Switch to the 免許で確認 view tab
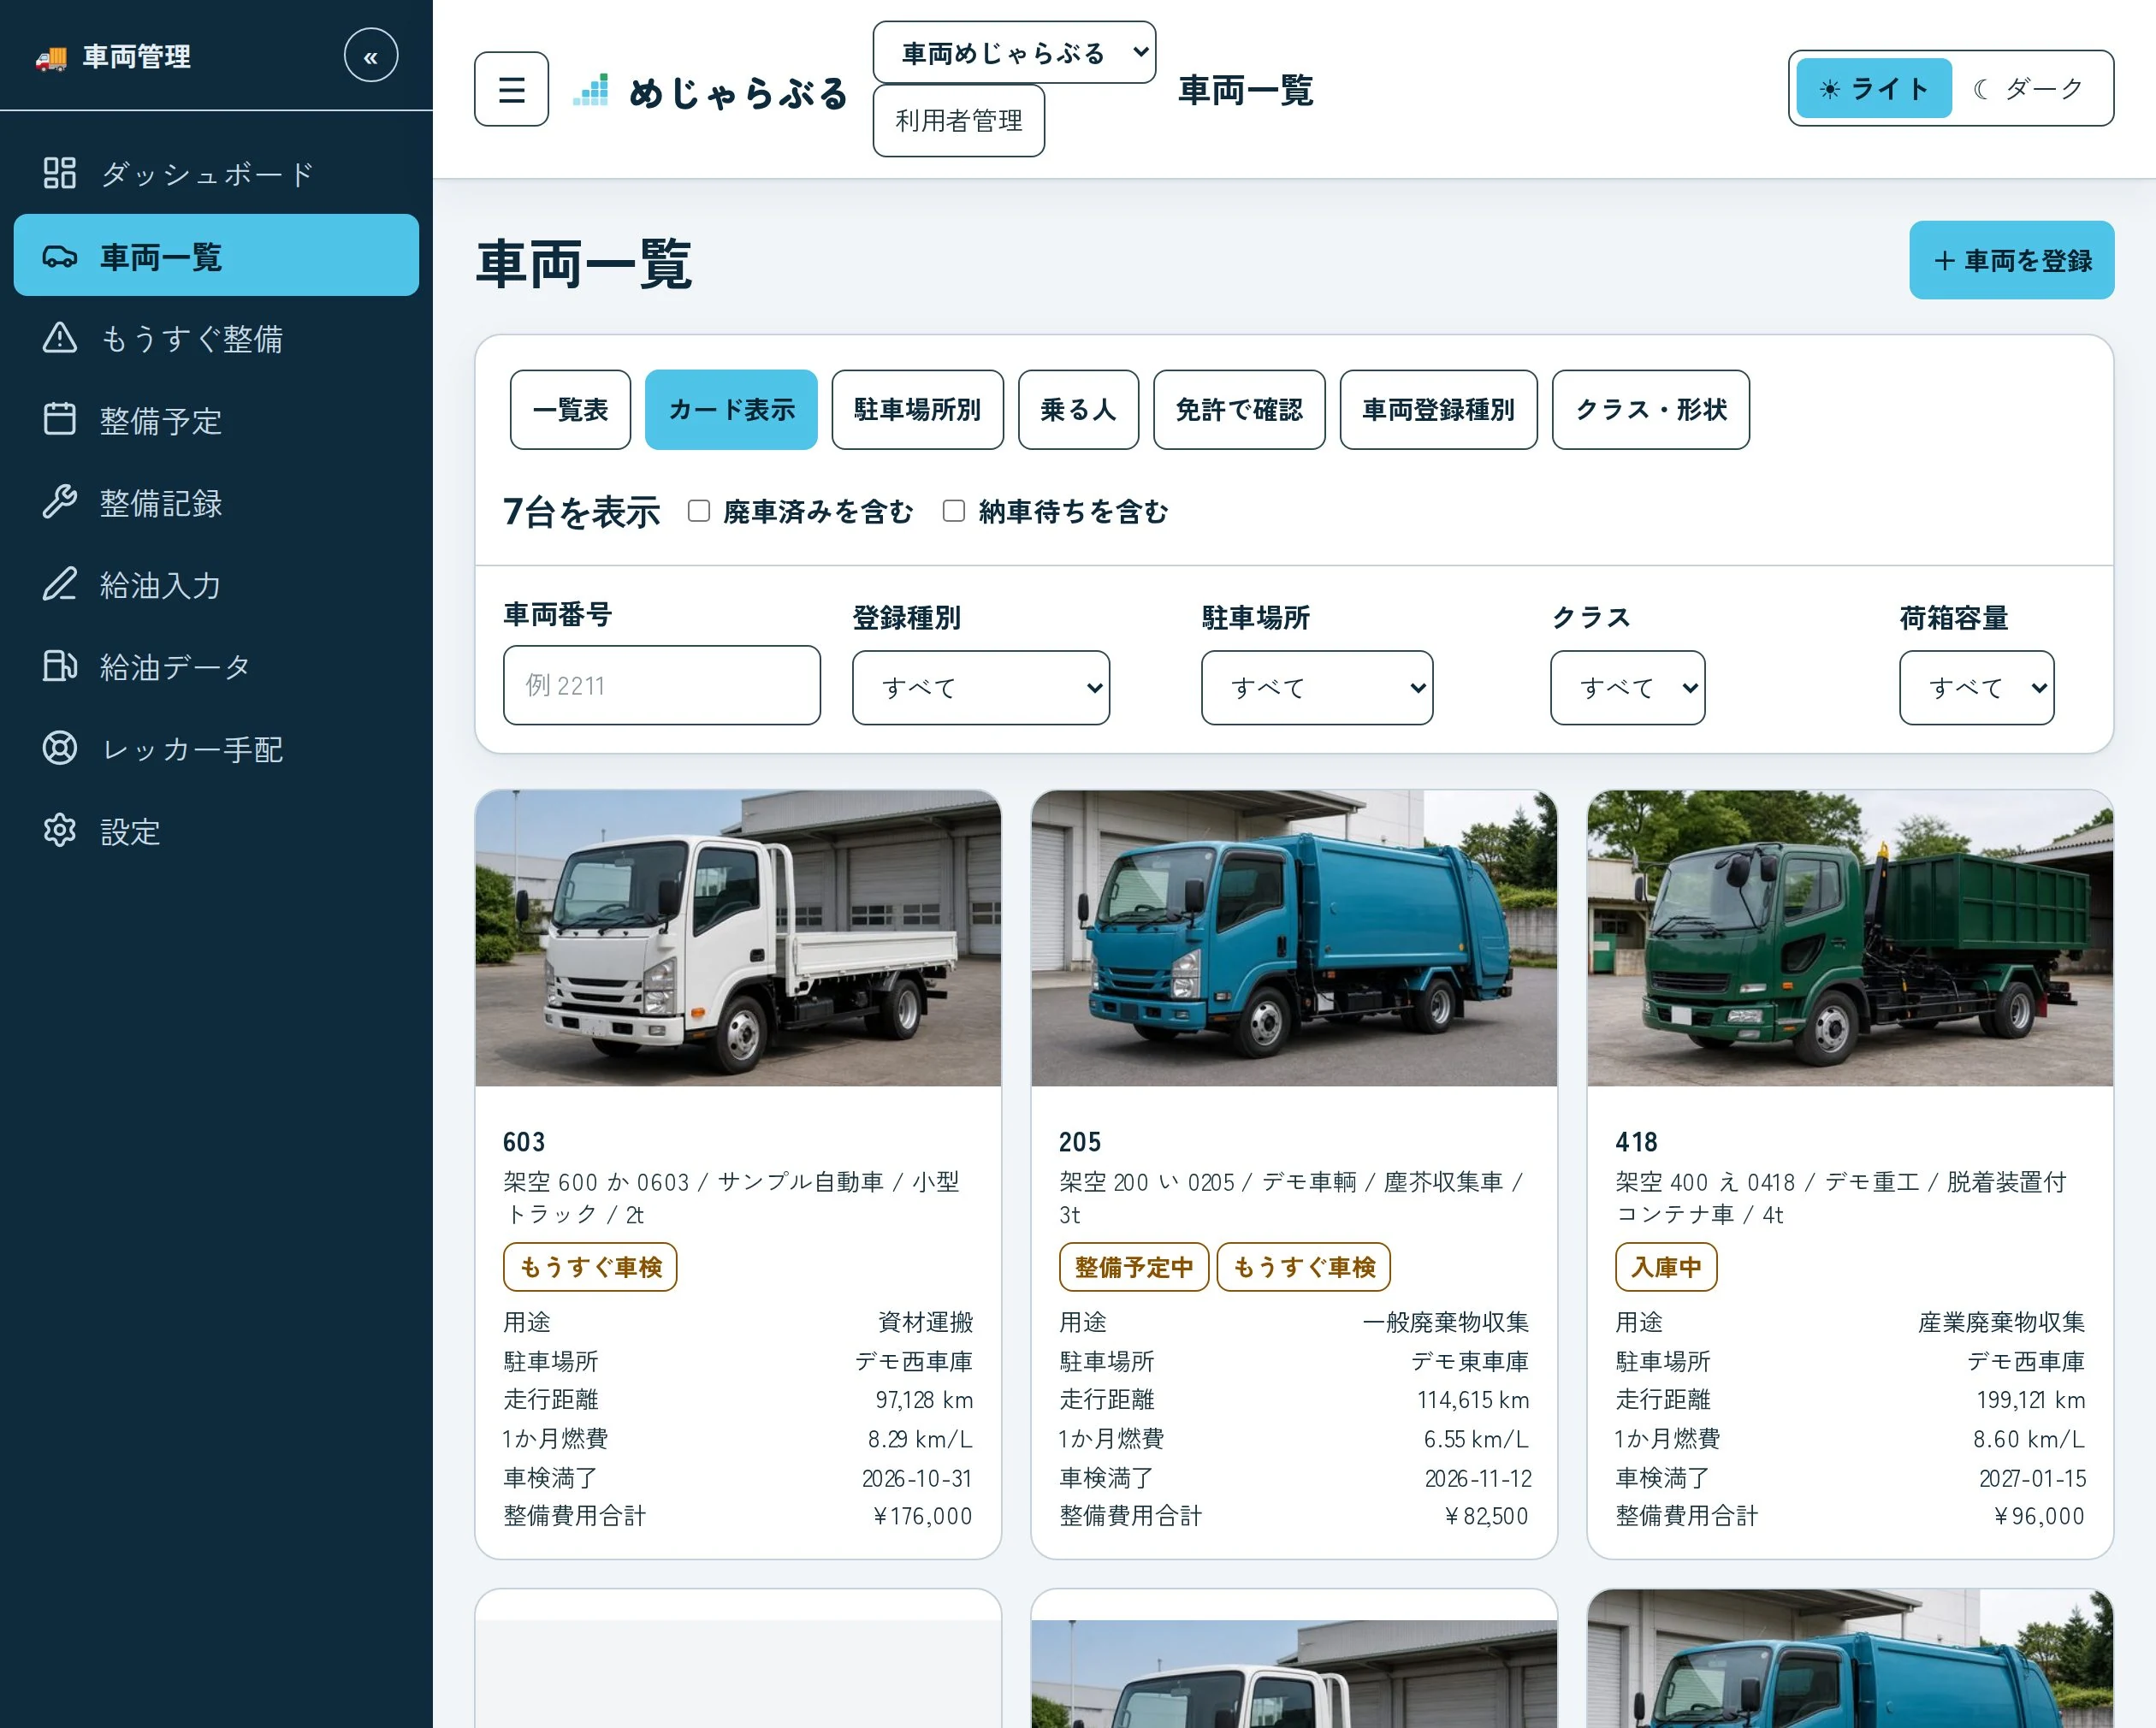Viewport: 2156px width, 1728px height. point(1239,409)
